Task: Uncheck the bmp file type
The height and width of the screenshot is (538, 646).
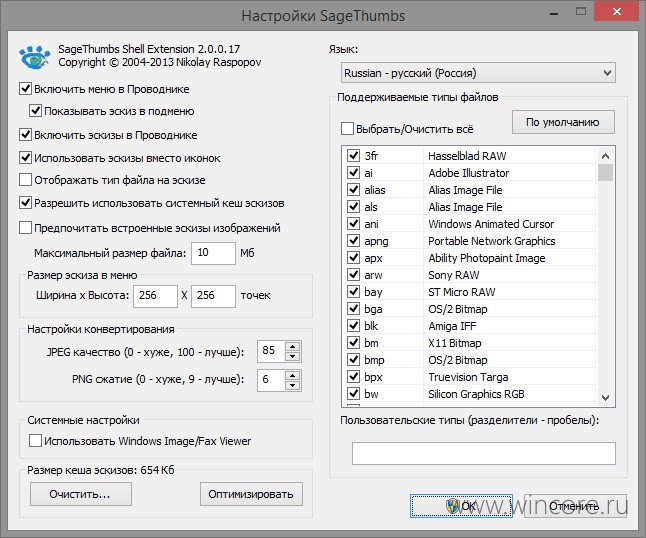Action: coord(353,360)
